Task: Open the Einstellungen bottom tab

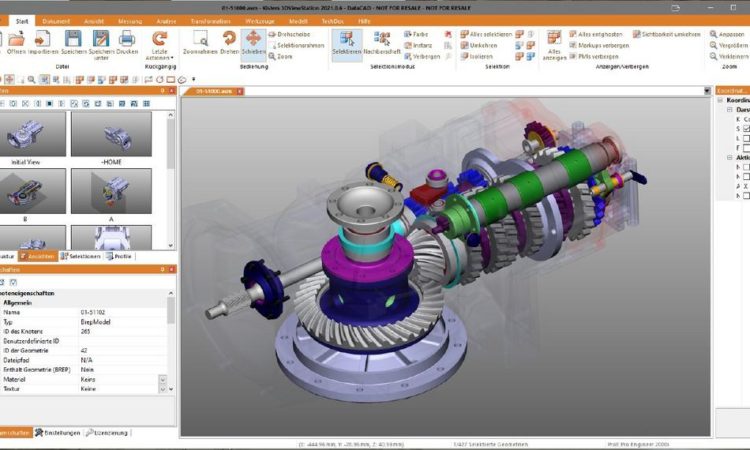Action: (x=57, y=433)
